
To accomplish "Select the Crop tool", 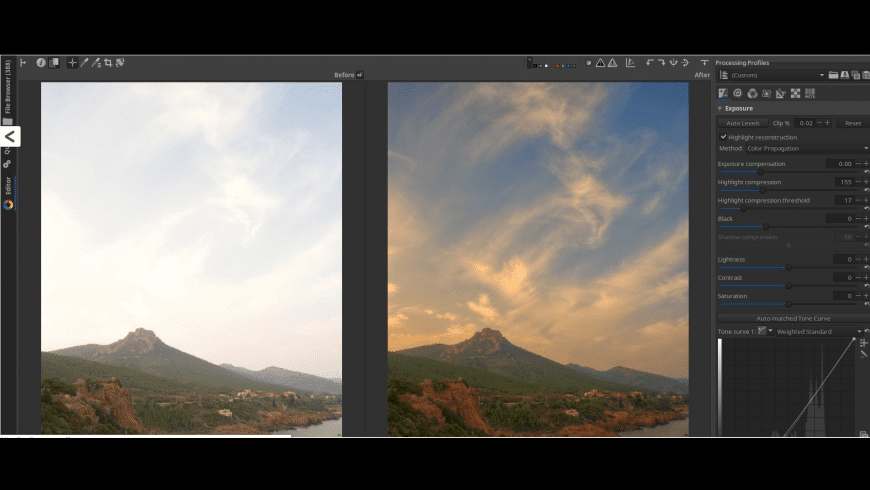I will point(108,63).
